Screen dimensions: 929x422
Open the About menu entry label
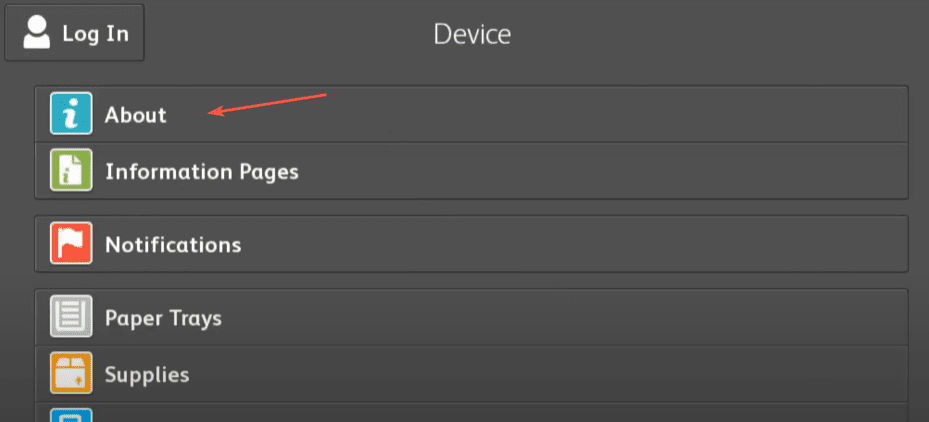[135, 115]
